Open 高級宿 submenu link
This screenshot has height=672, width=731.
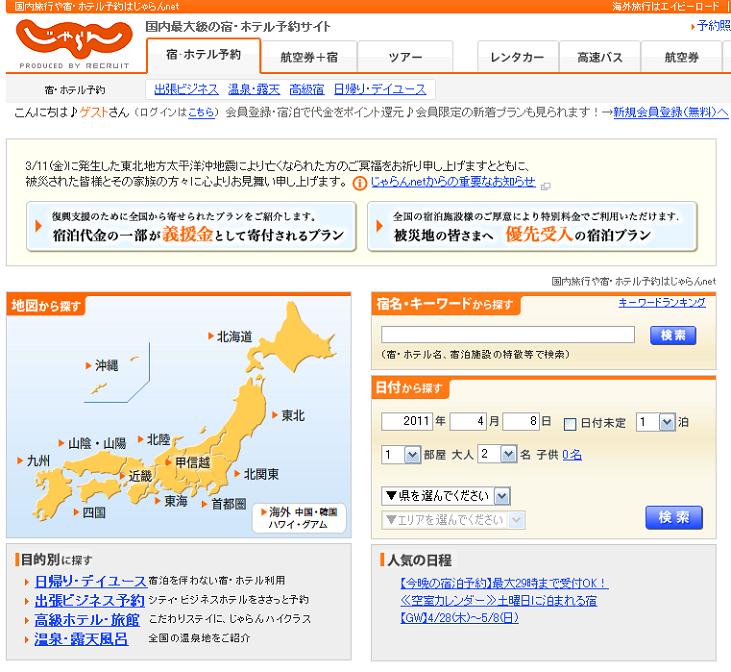(x=306, y=89)
